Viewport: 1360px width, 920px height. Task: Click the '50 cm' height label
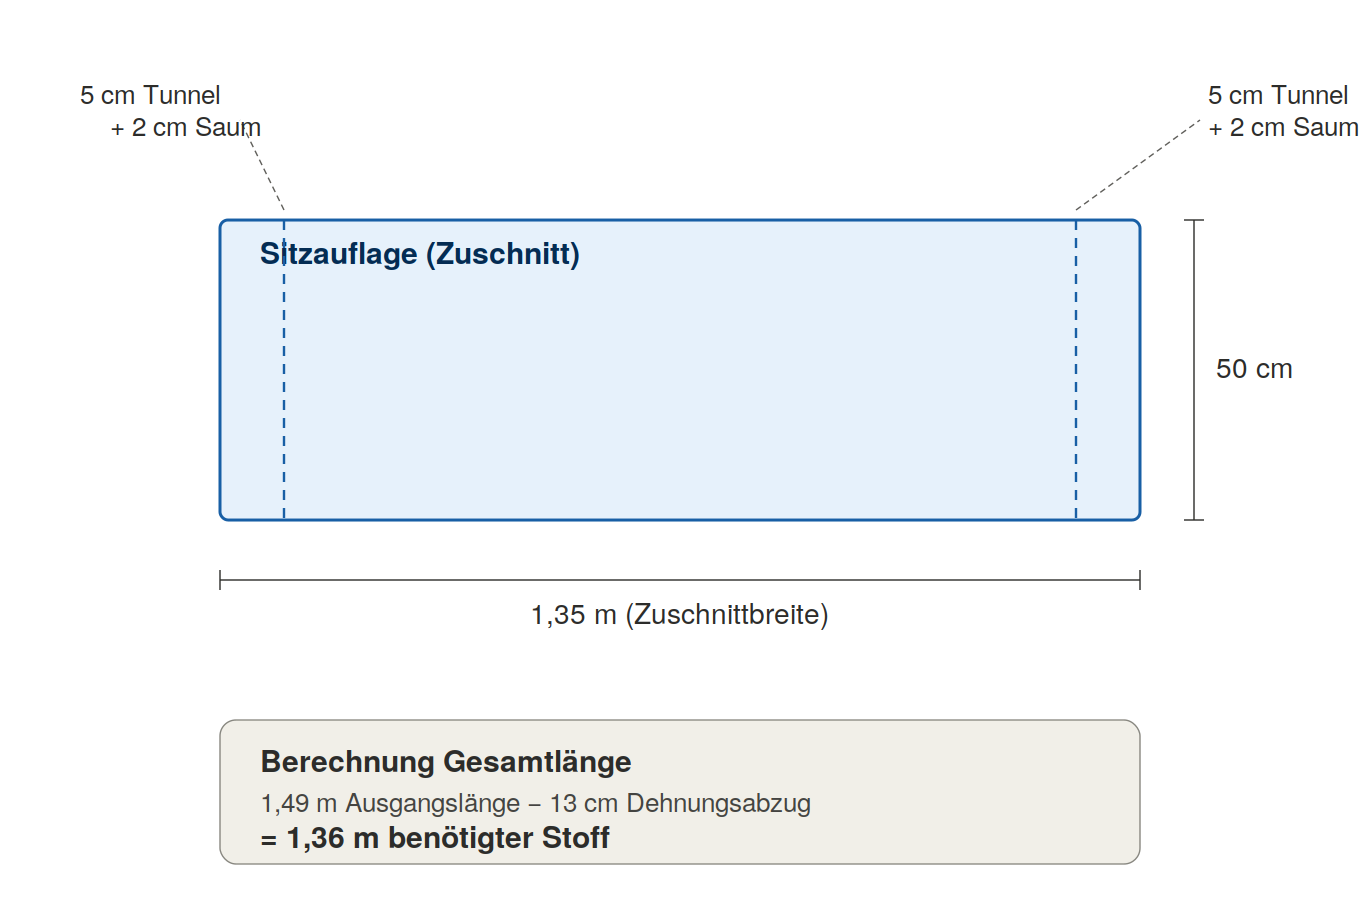1254,369
